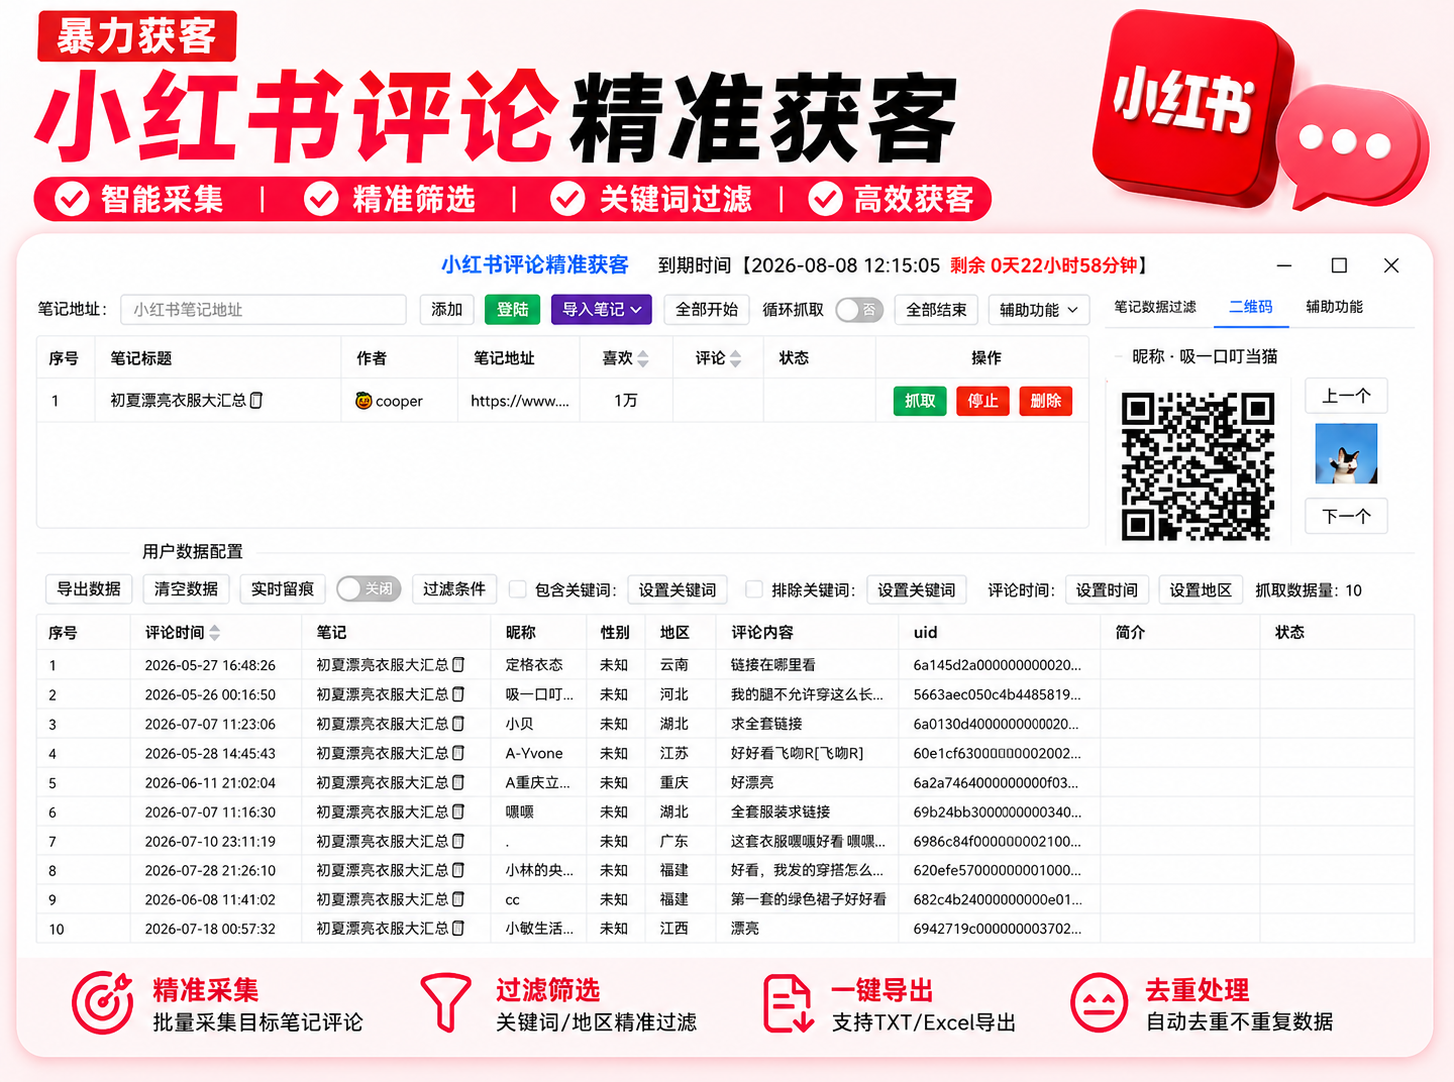The width and height of the screenshot is (1454, 1082).
Task: Click 导出数据 button
Action: [x=89, y=589]
